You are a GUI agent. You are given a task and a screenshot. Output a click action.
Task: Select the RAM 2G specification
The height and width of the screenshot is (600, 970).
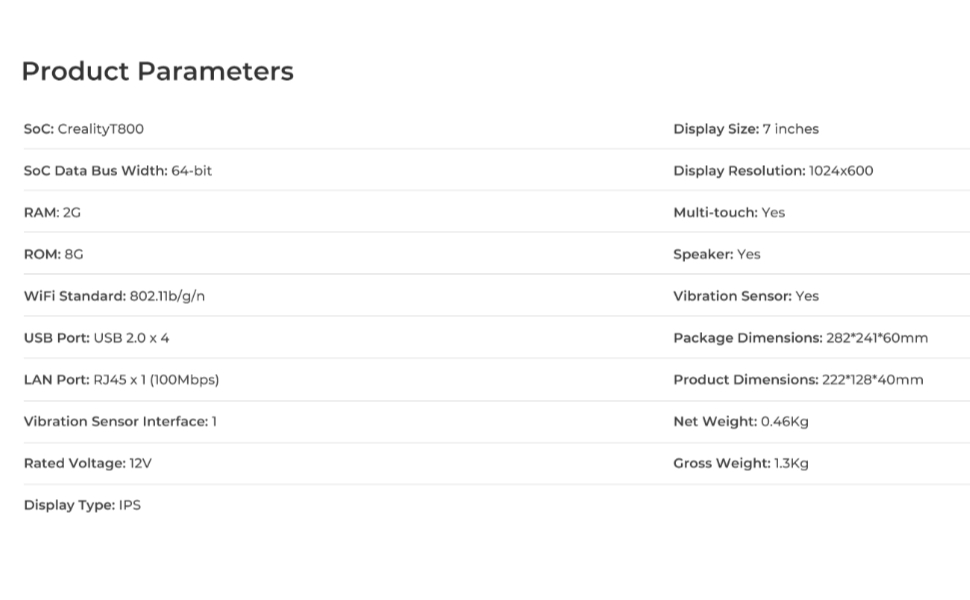pos(52,213)
